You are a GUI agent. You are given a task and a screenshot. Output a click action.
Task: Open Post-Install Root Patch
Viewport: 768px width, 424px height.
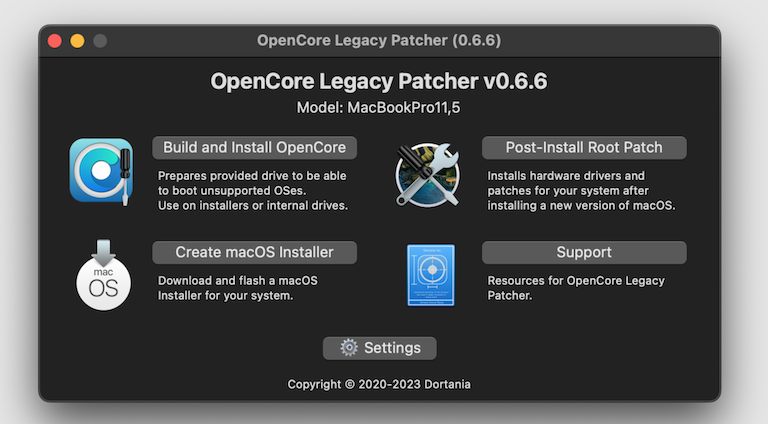584,148
